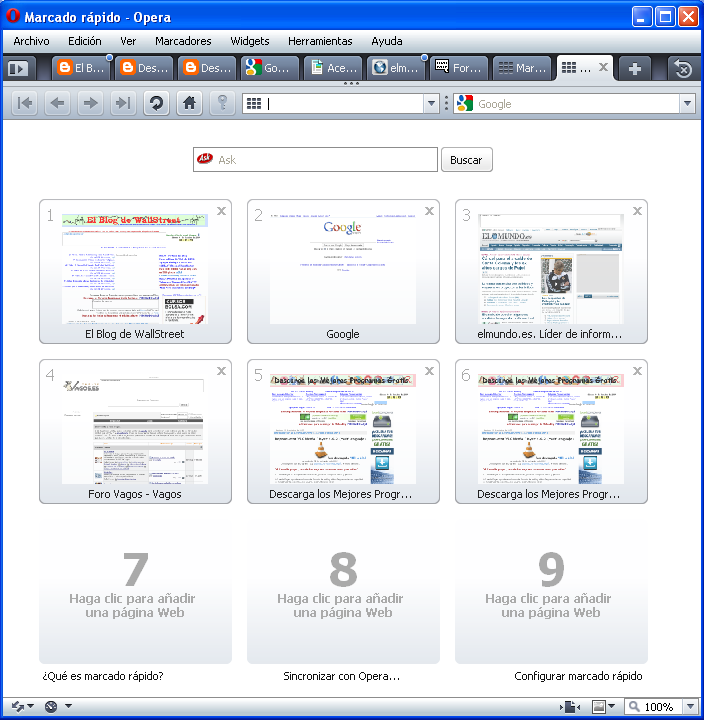
Task: Open the zoom percentage dropdown
Action: click(x=690, y=707)
